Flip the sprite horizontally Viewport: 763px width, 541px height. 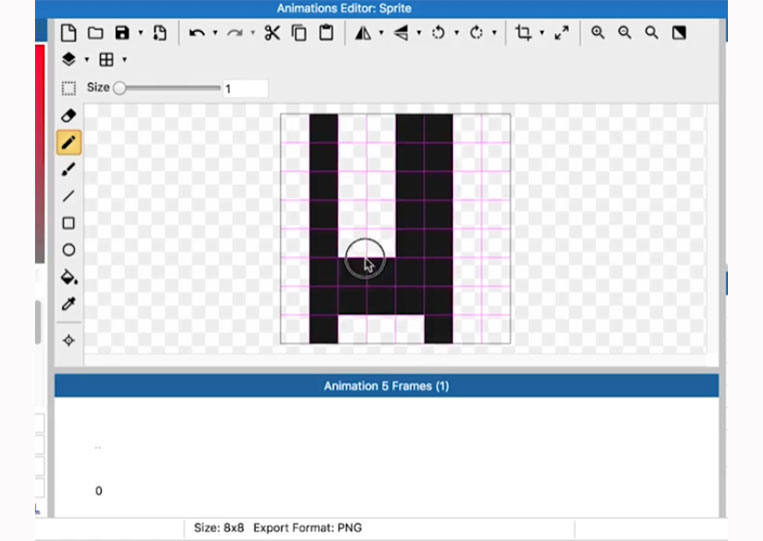[x=363, y=33]
